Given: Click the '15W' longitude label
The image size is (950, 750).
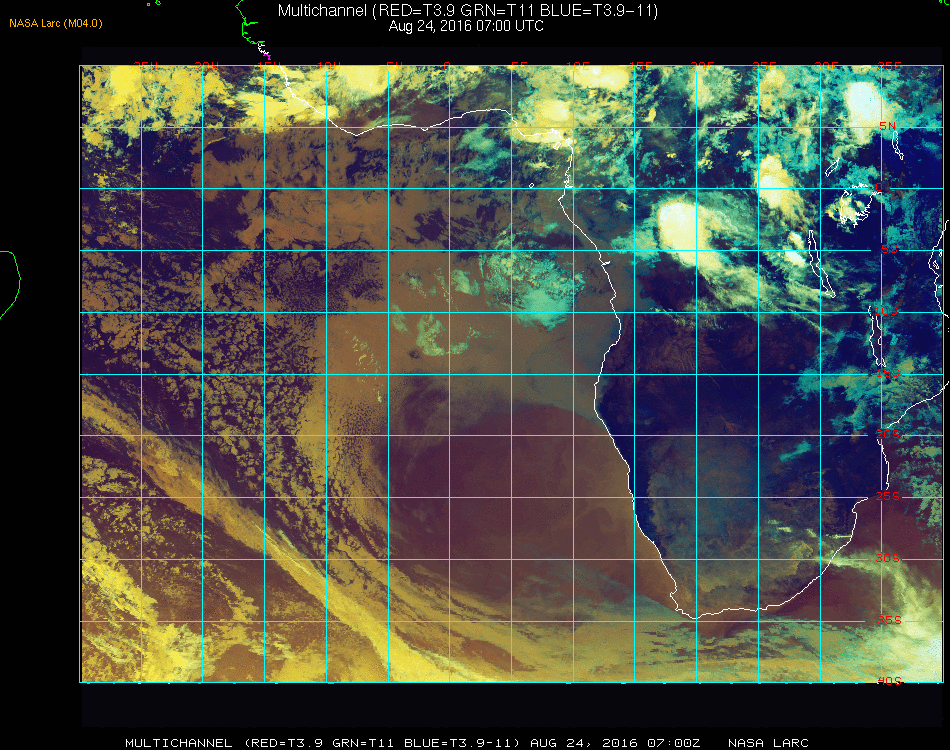Looking at the screenshot, I should coord(268,66).
